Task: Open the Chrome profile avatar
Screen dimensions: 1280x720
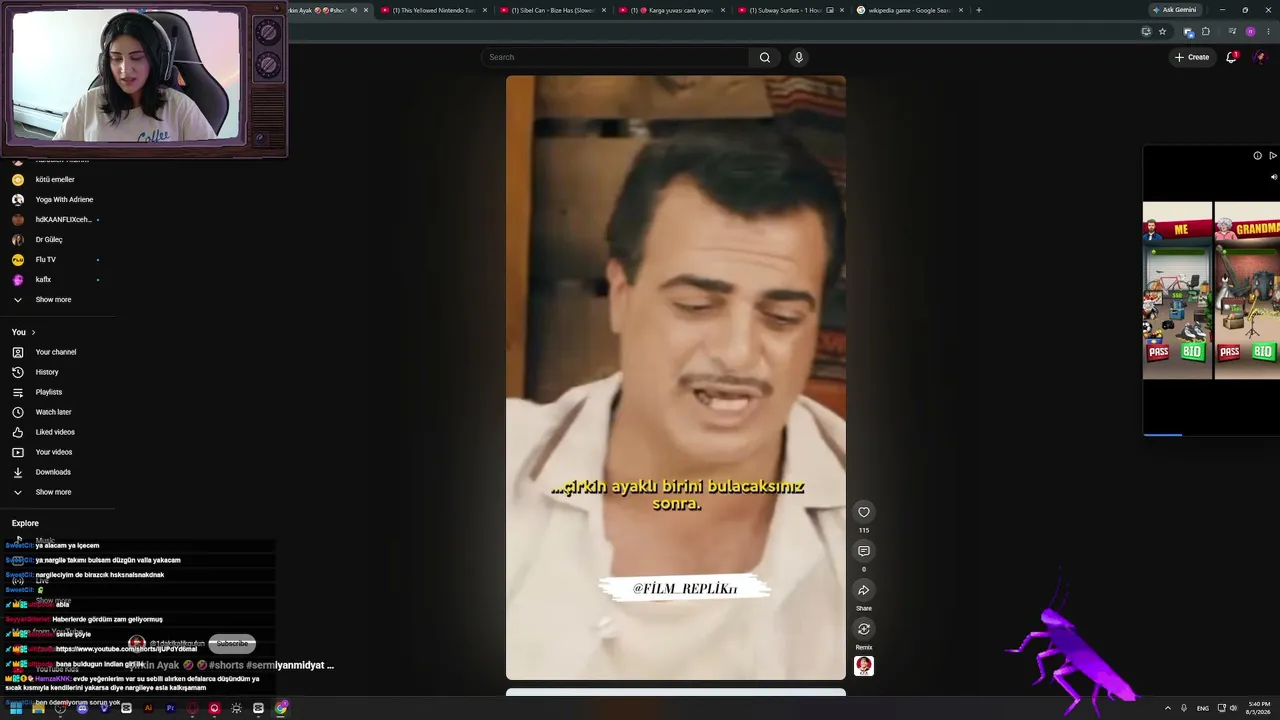Action: point(1250,32)
